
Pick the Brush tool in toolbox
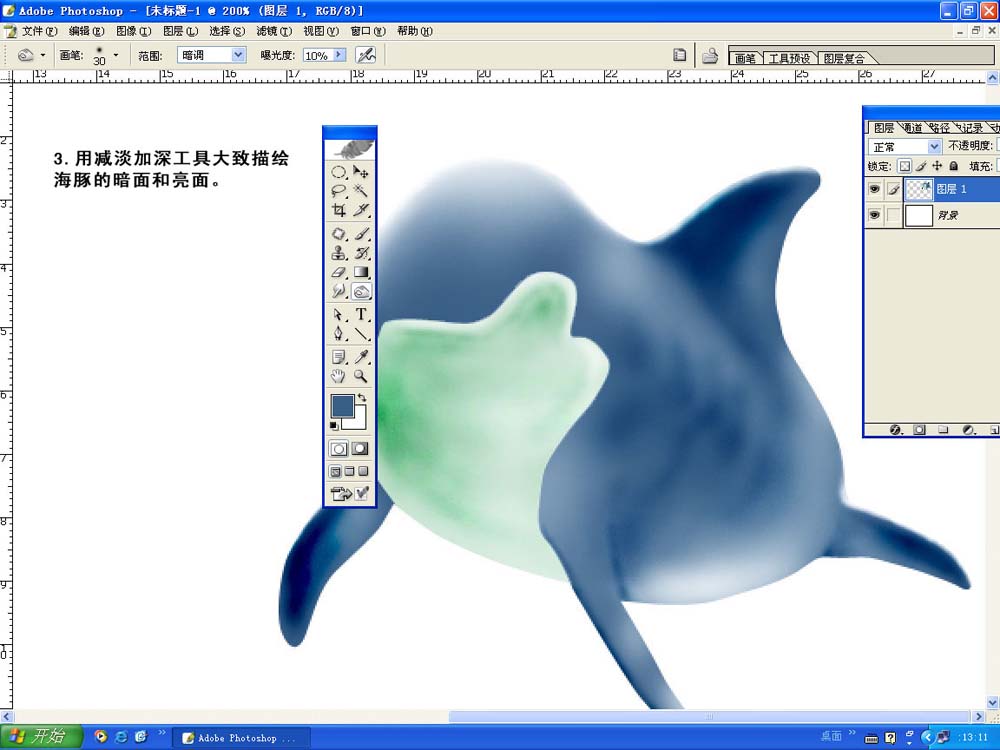coord(361,234)
